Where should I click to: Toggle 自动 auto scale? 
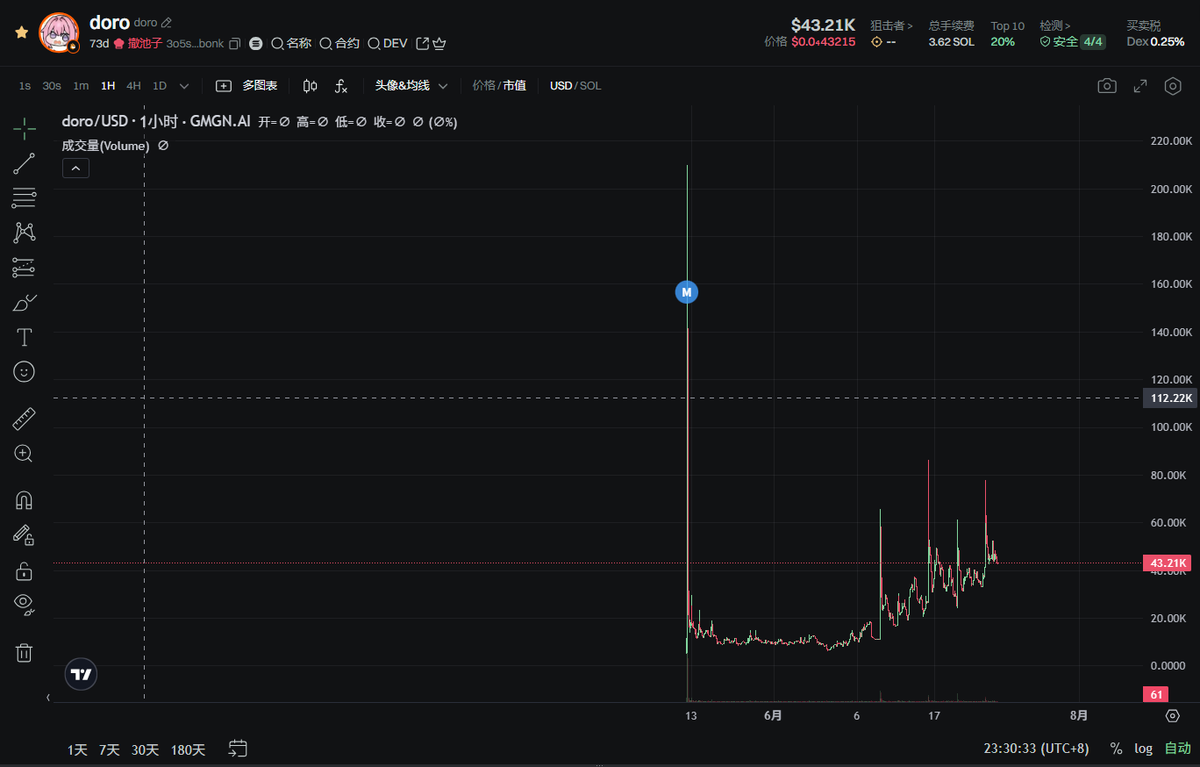1177,749
